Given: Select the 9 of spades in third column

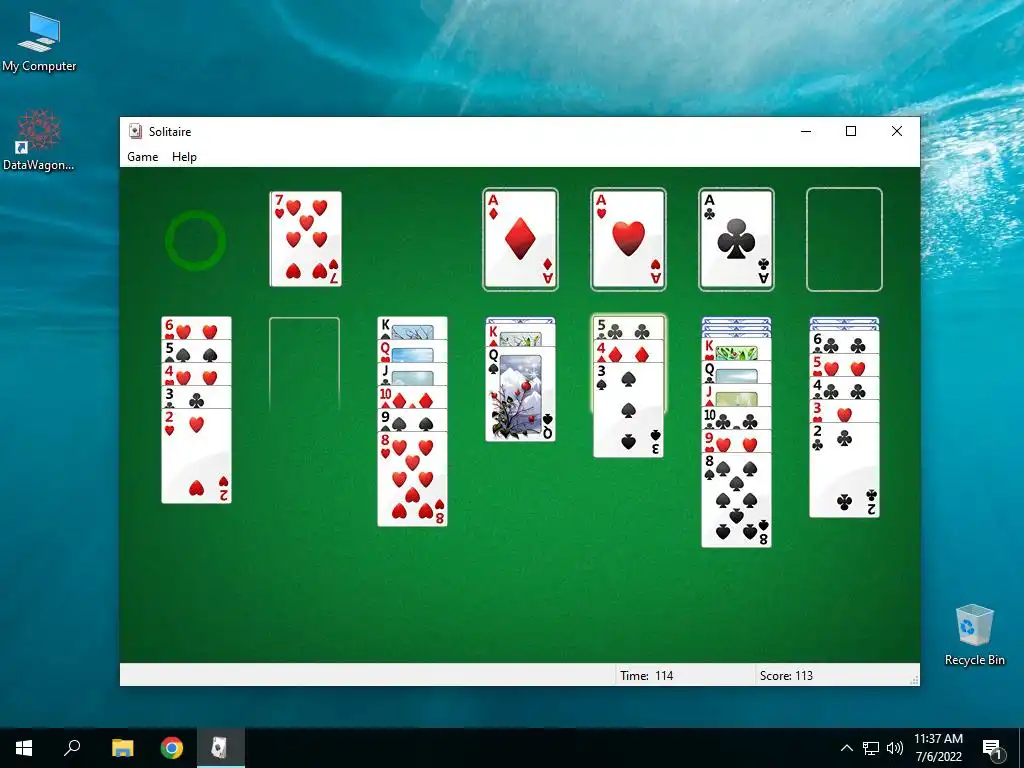Looking at the screenshot, I should pos(413,420).
